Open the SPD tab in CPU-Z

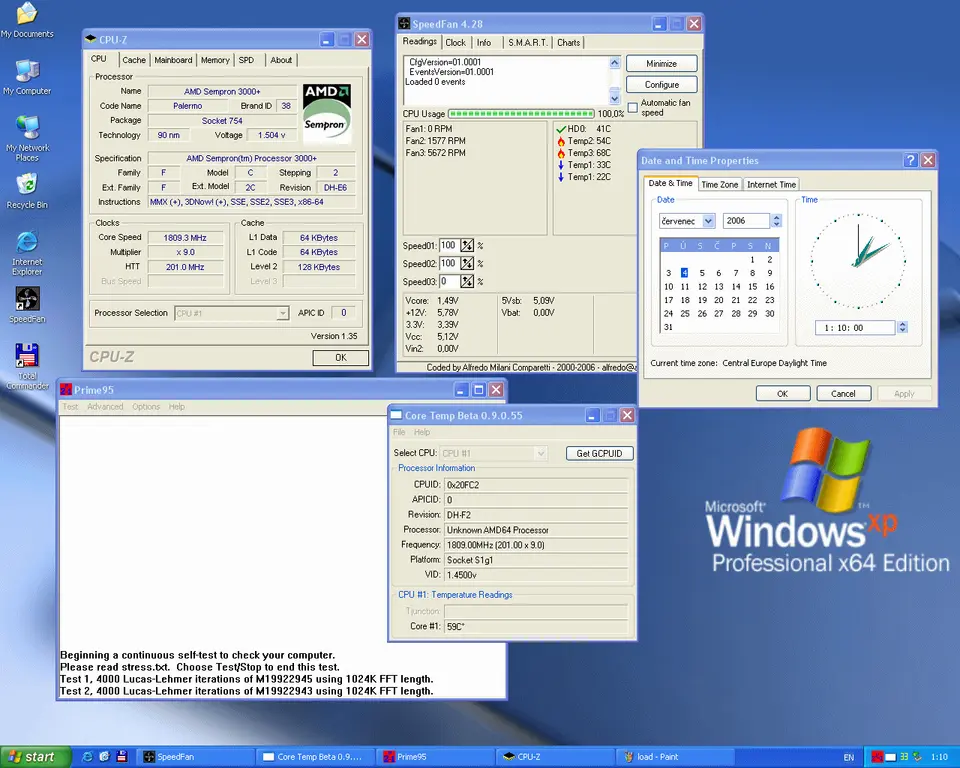(246, 60)
